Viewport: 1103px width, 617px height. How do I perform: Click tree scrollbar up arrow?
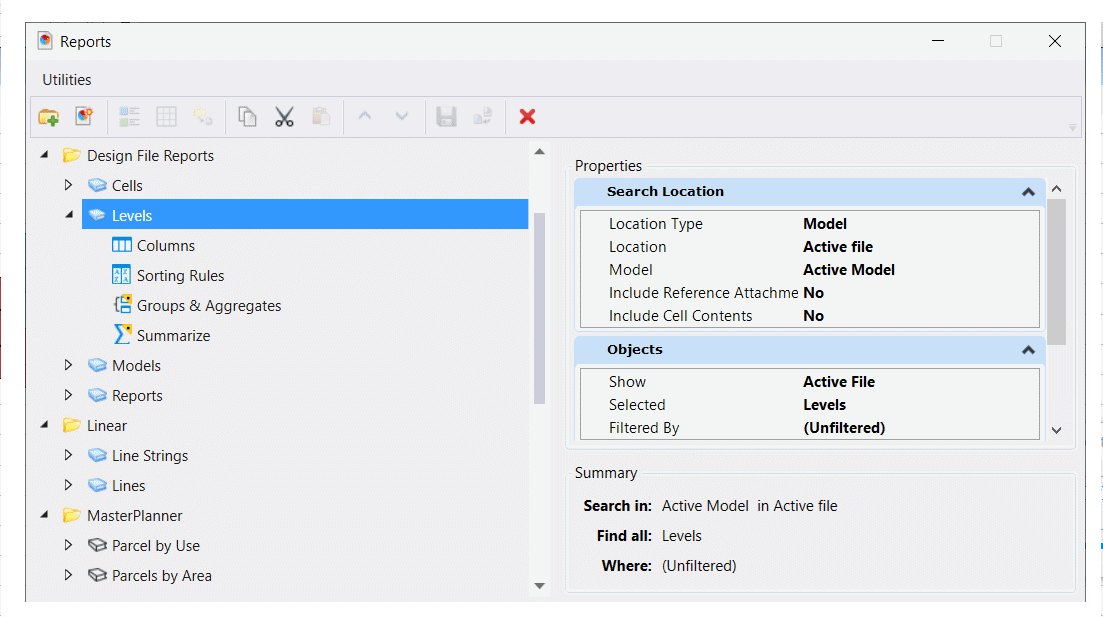540,152
